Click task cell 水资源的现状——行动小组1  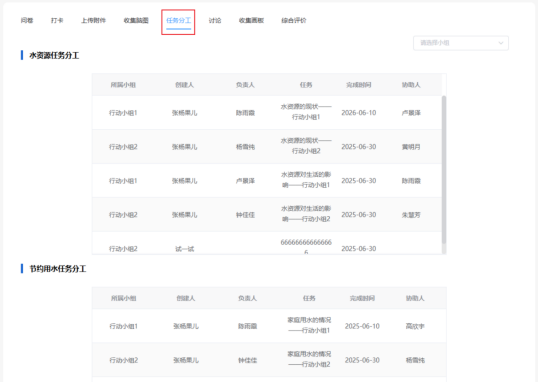point(306,112)
